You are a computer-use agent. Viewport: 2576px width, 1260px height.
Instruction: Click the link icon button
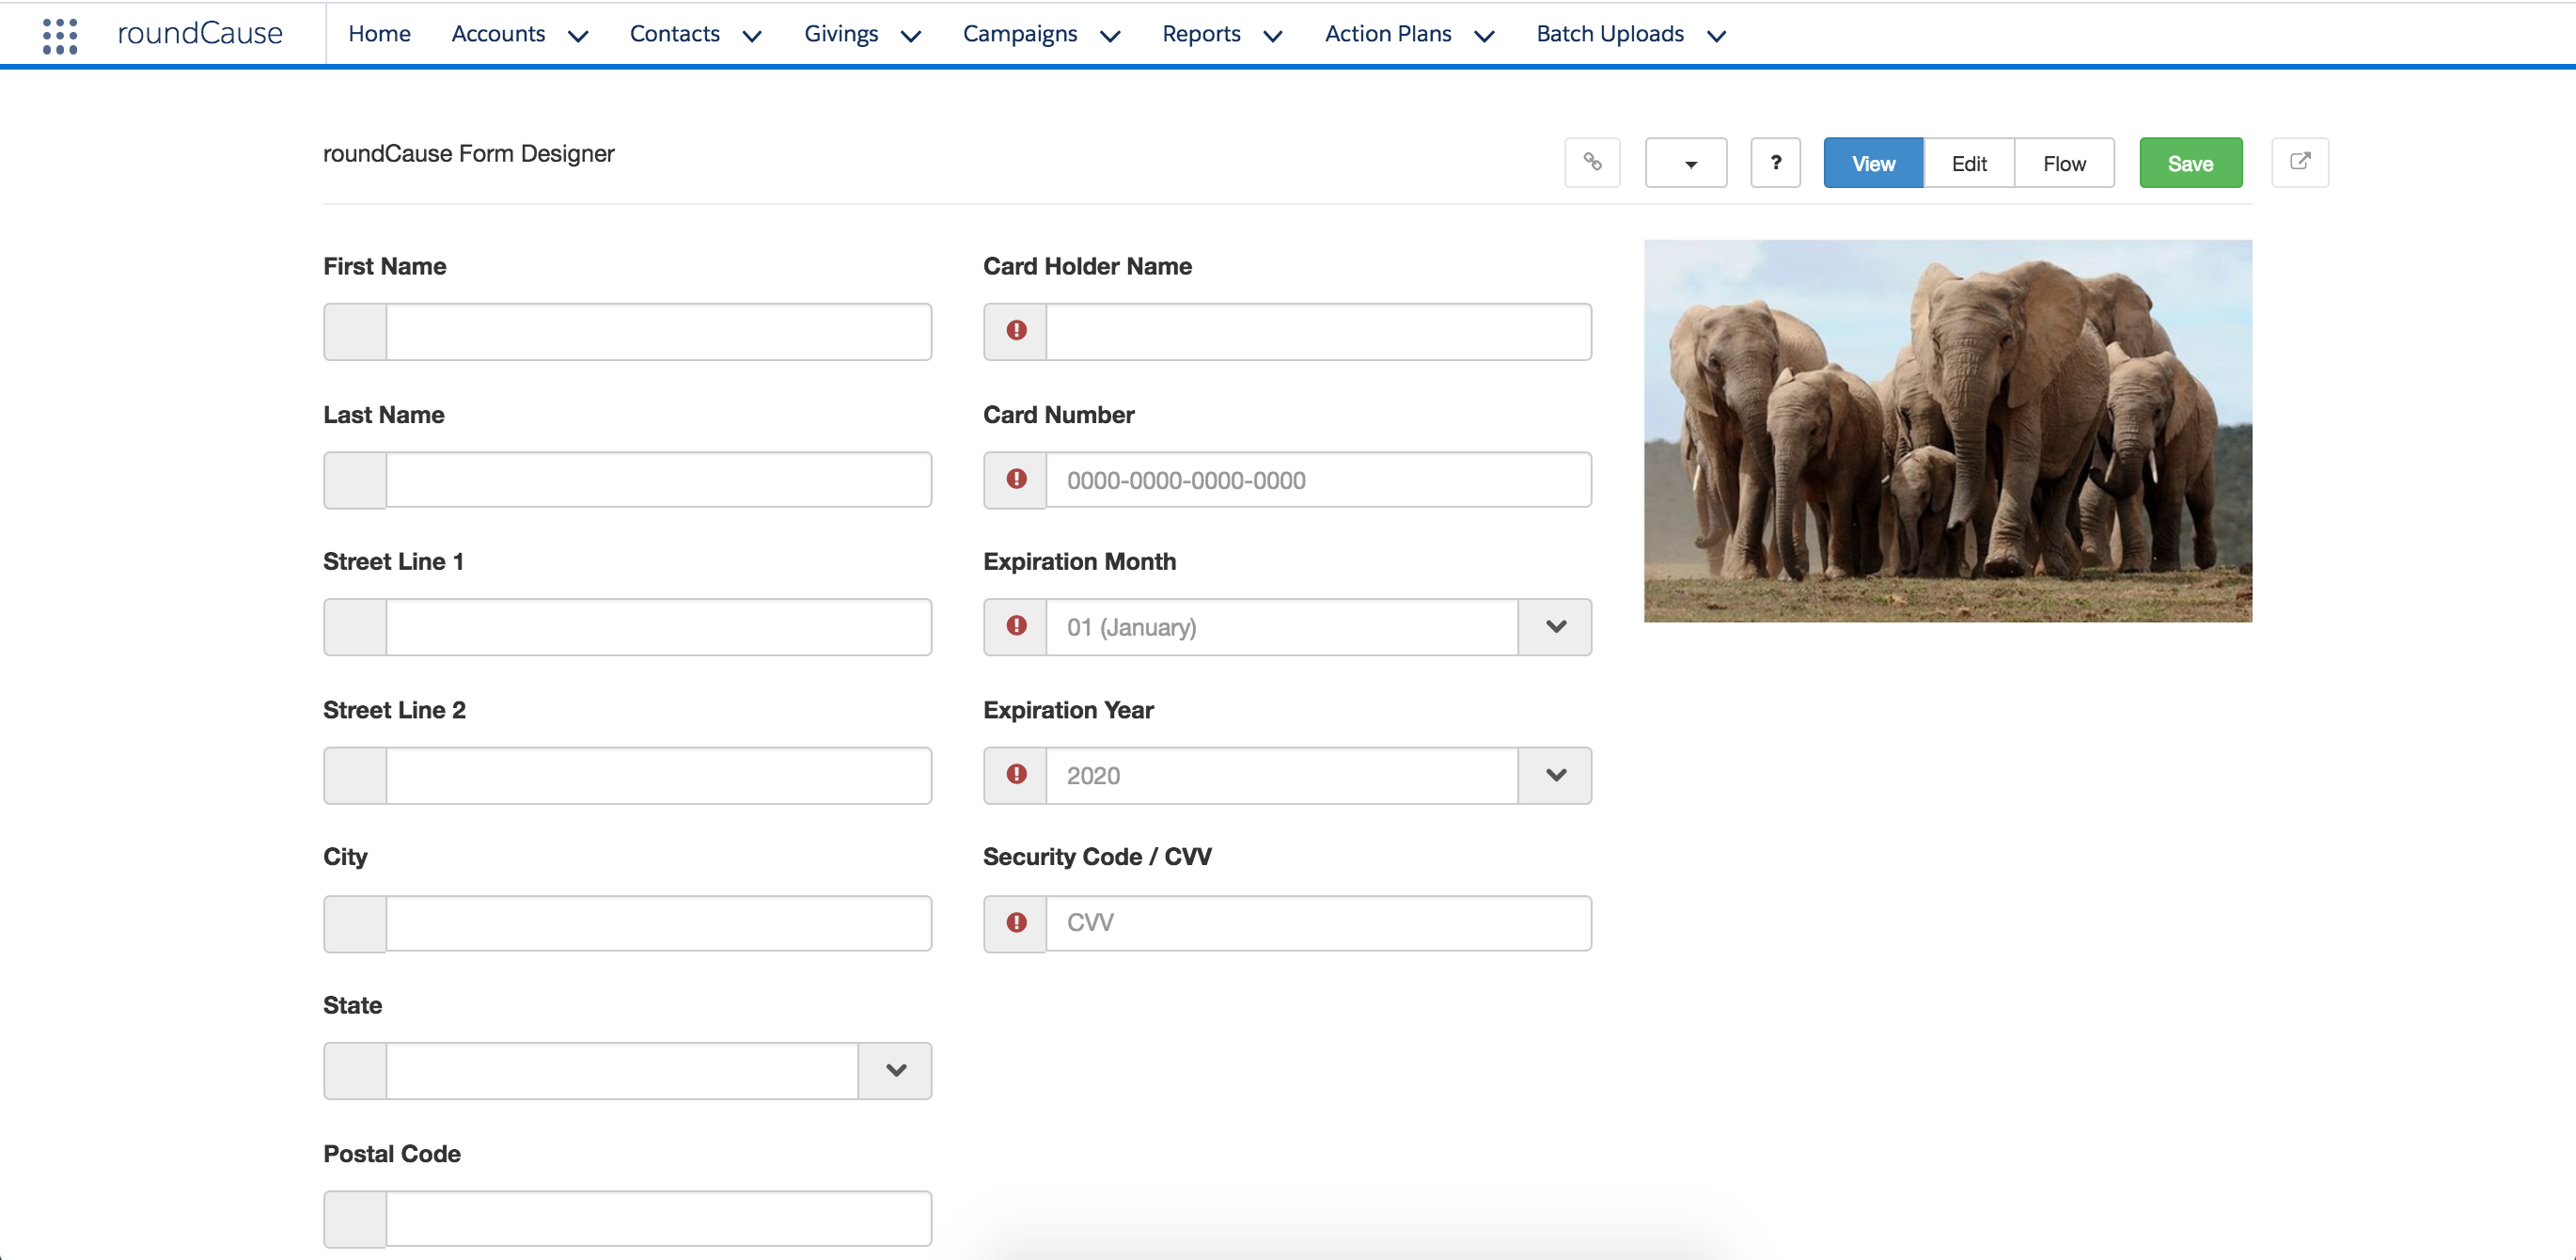click(1592, 162)
